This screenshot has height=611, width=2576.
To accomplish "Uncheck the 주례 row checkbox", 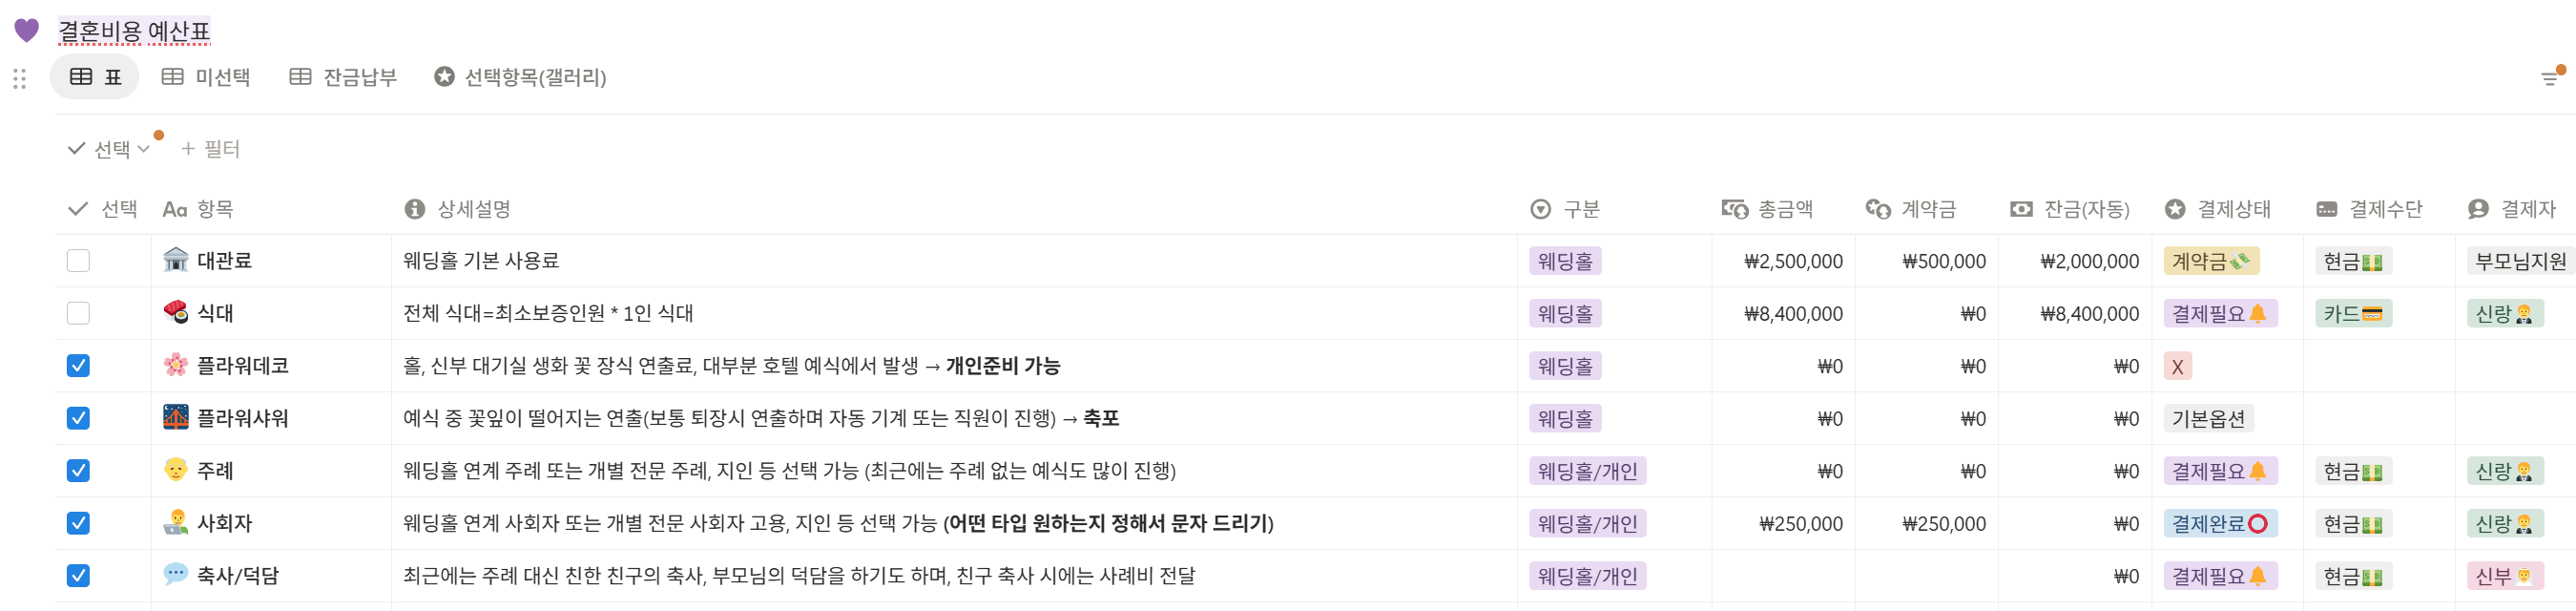I will (78, 471).
